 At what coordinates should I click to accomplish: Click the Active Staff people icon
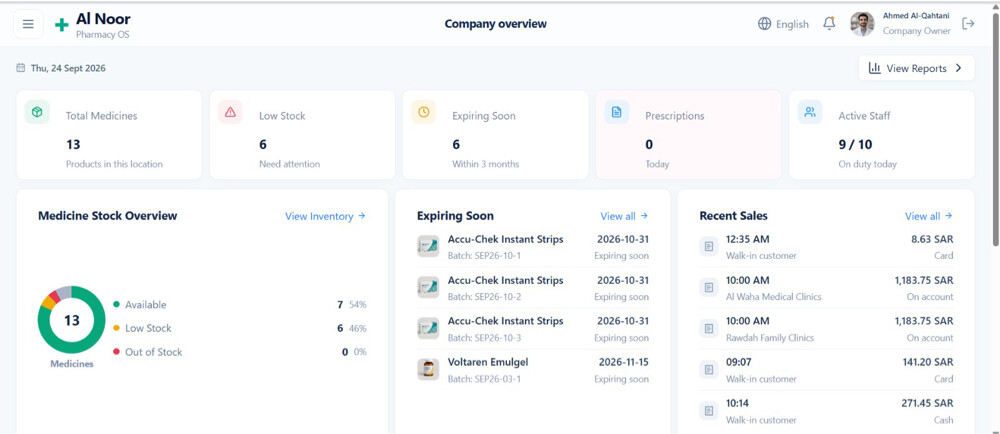(x=810, y=112)
